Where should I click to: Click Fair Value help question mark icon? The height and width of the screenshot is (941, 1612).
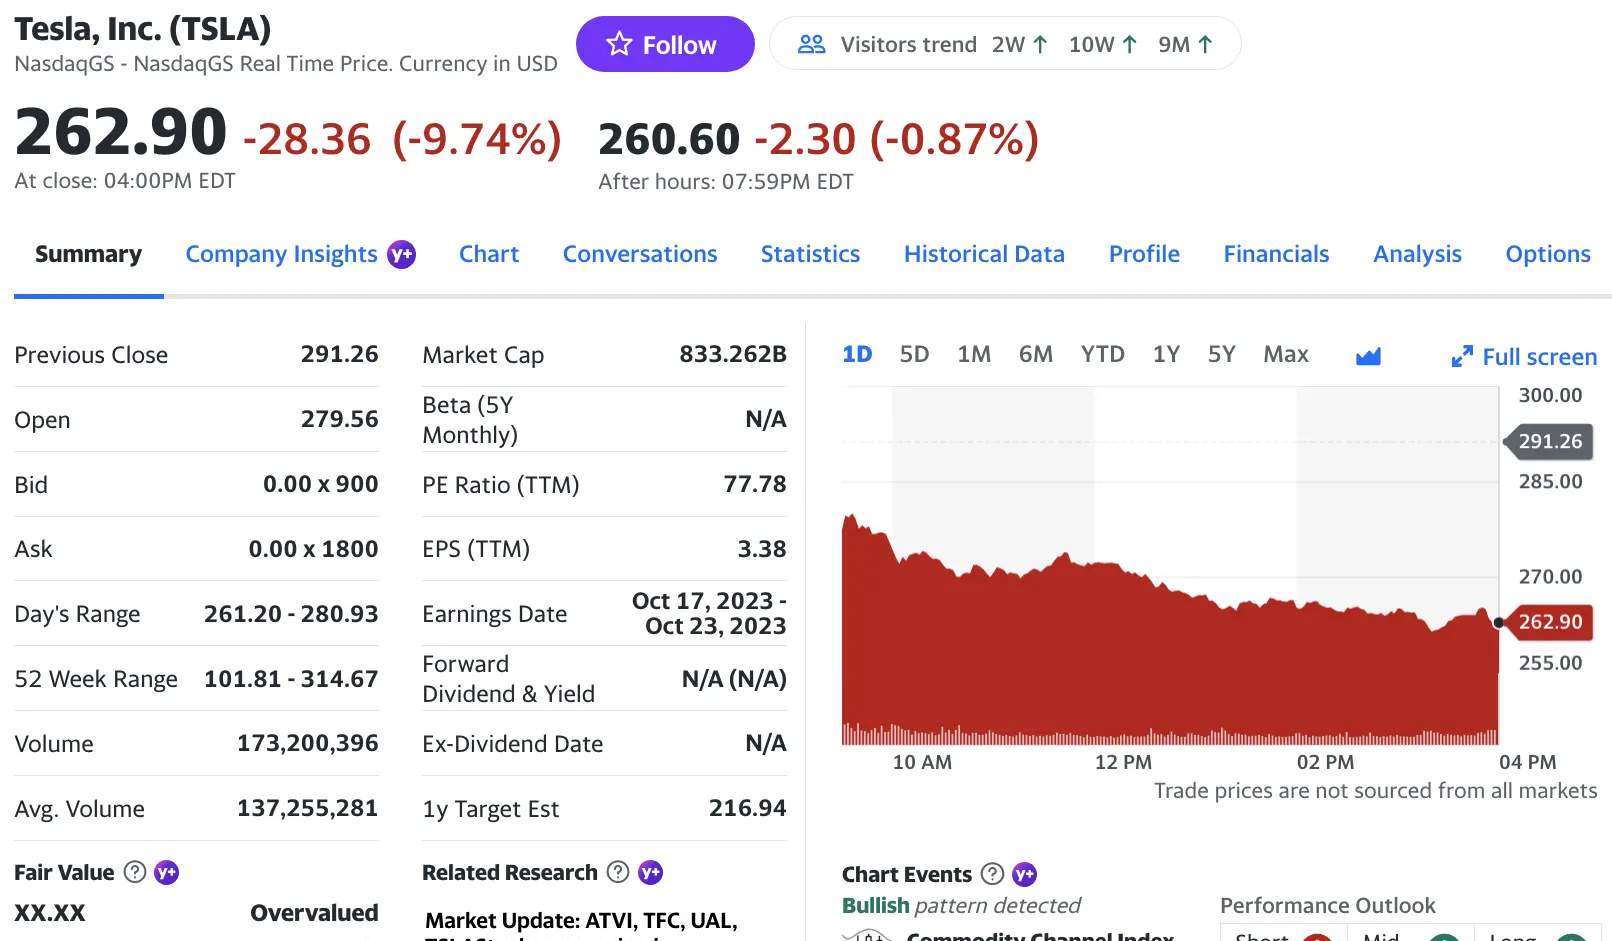135,872
